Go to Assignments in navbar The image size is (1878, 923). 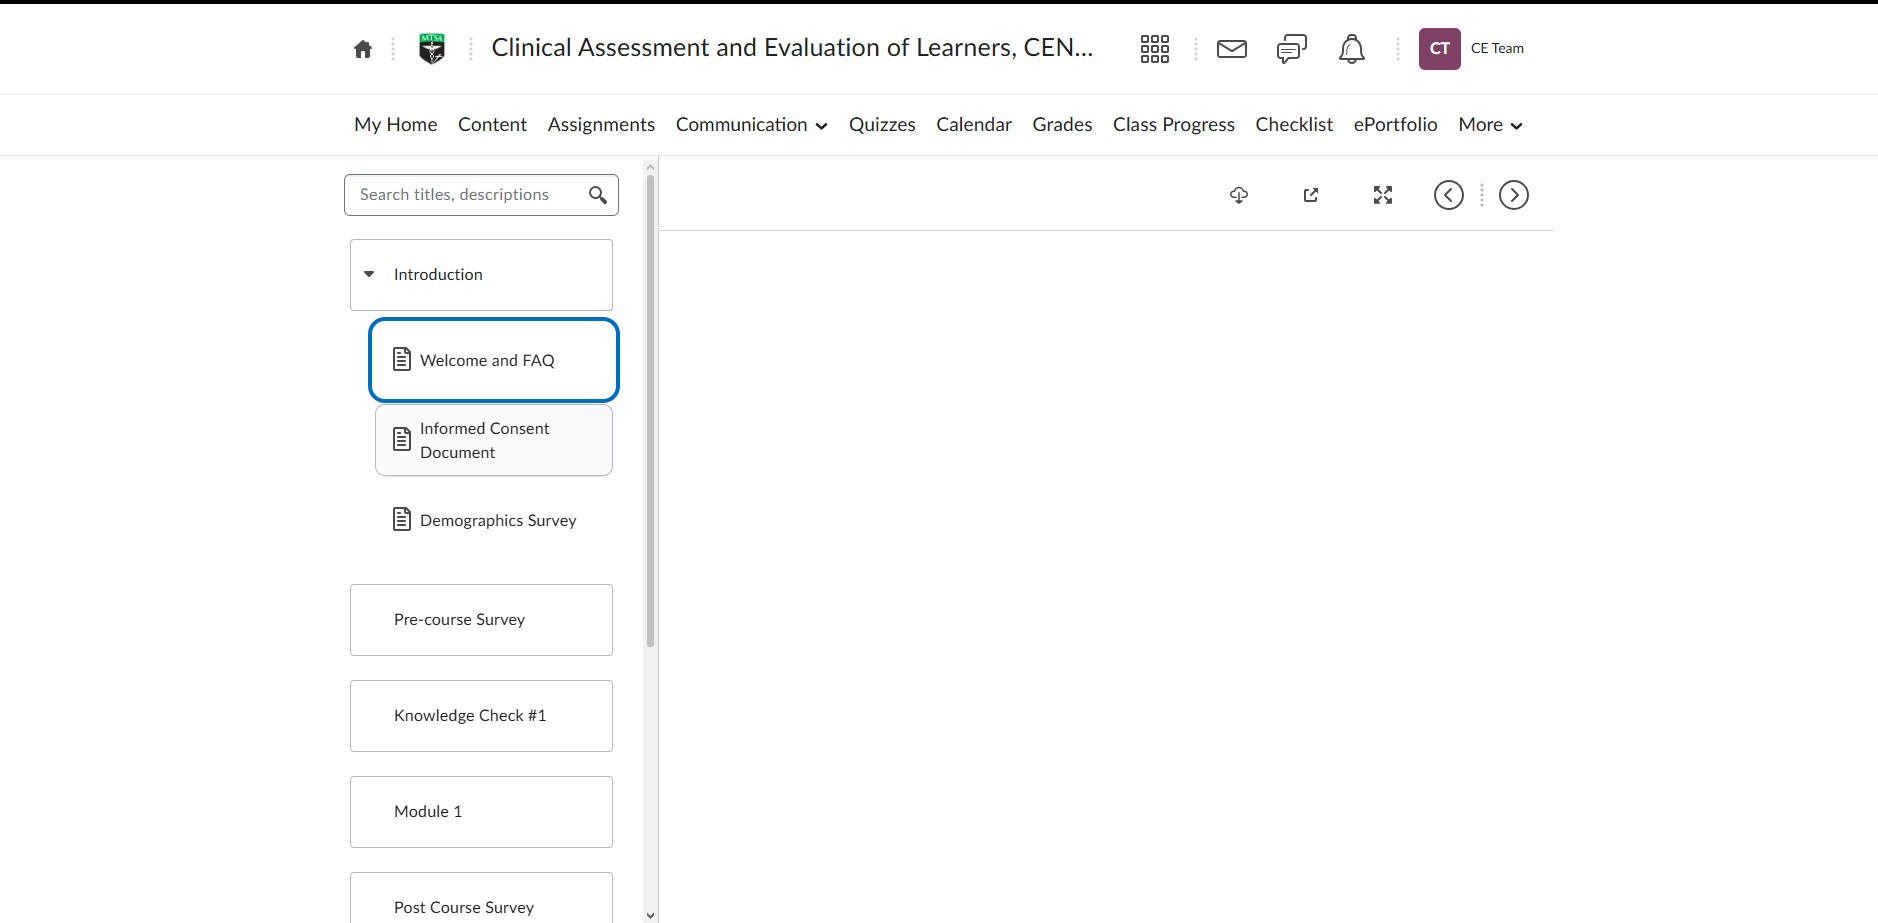pos(601,125)
